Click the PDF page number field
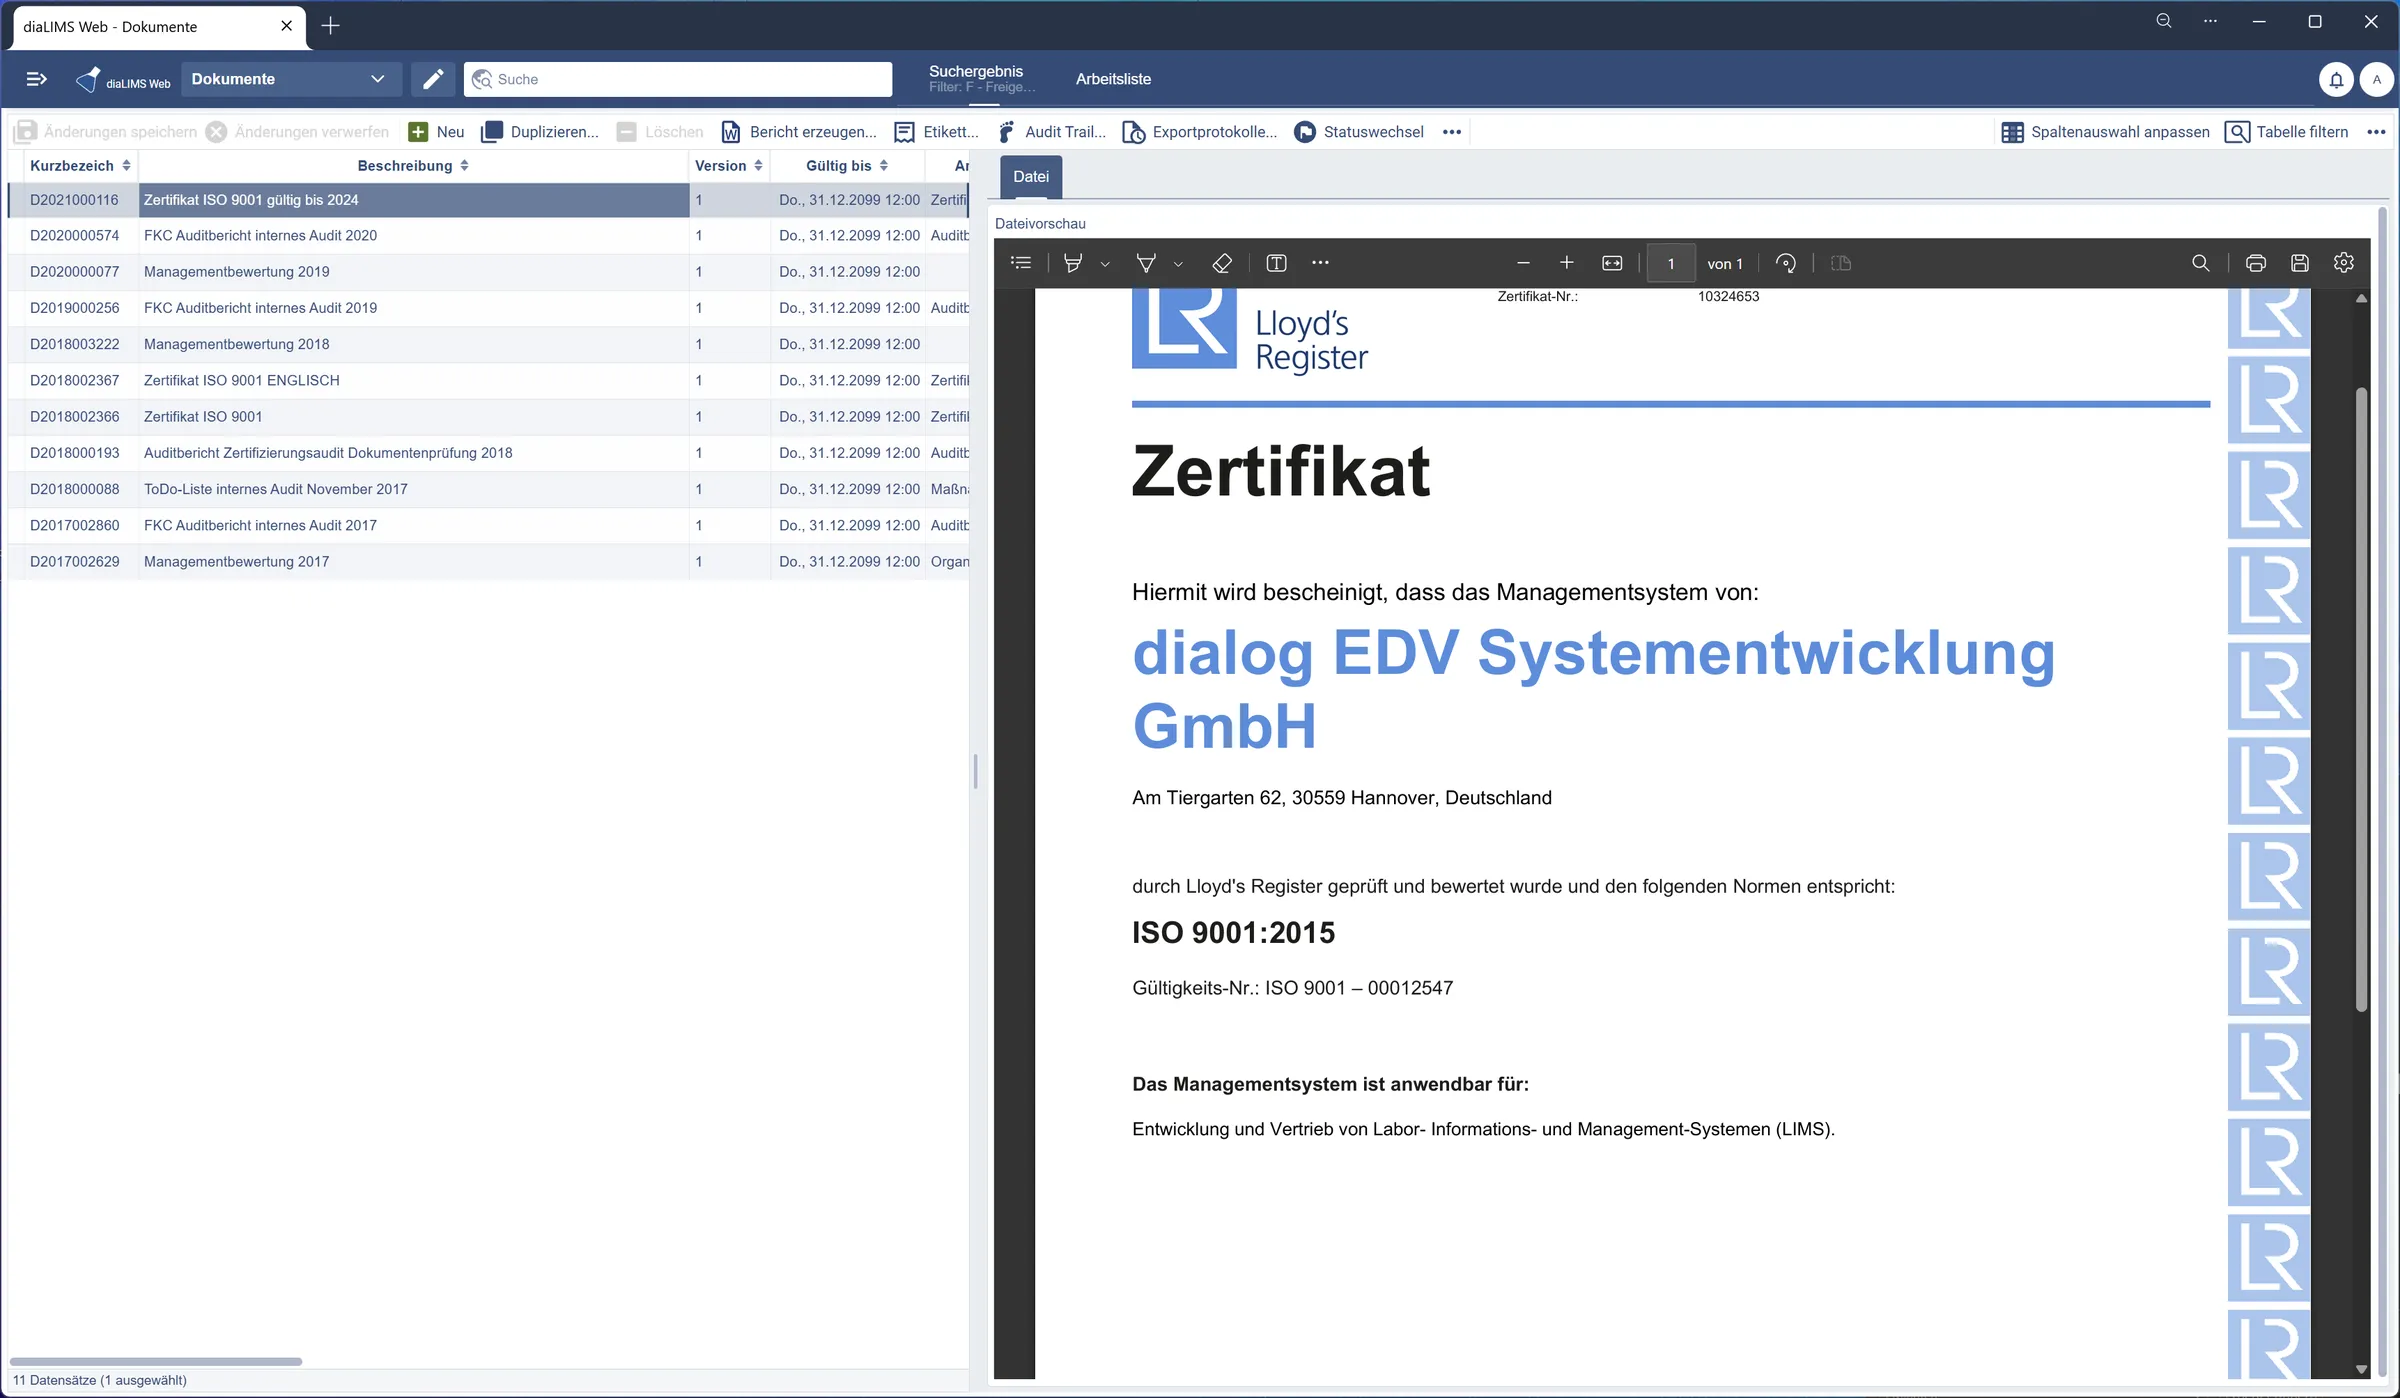This screenshot has width=2400, height=1398. click(x=1671, y=264)
